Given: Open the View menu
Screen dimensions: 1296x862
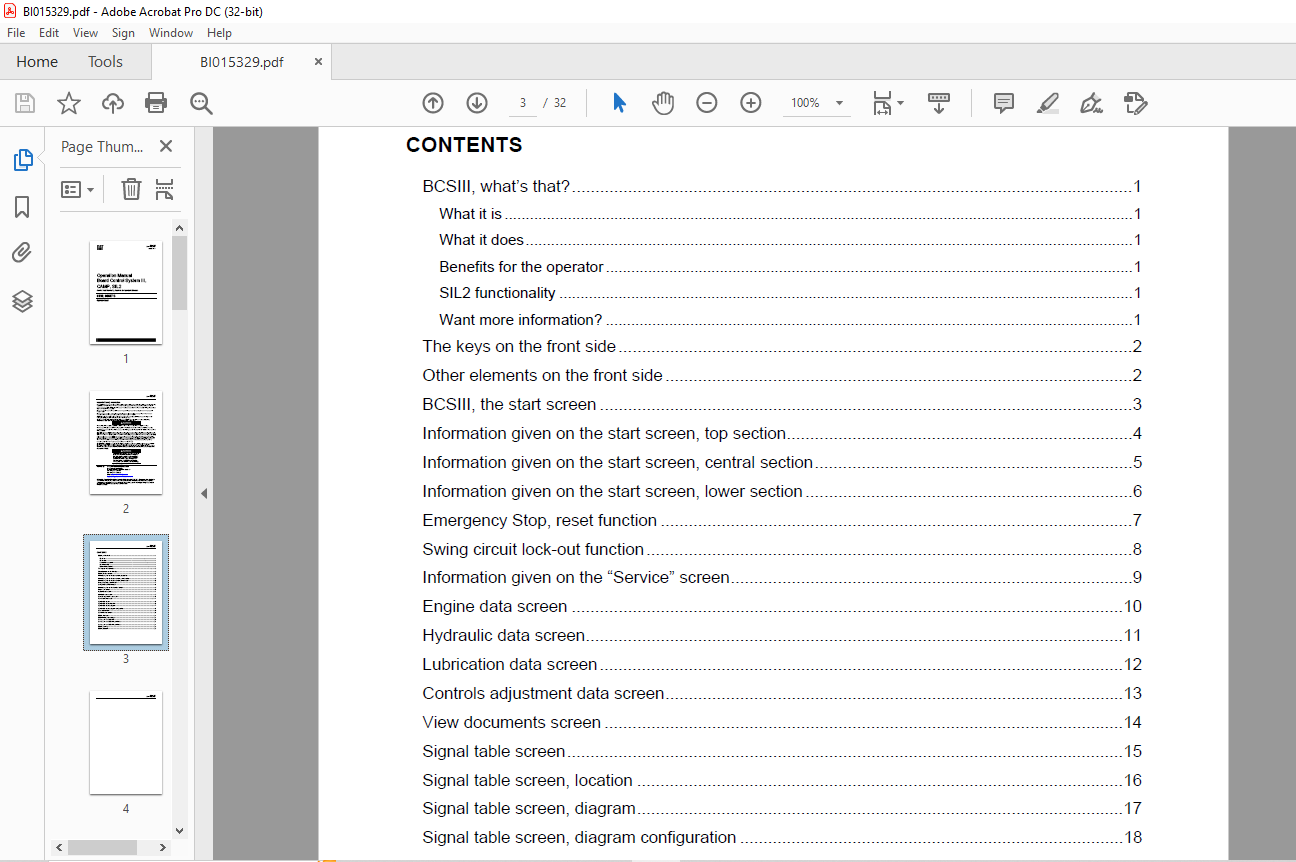Looking at the screenshot, I should click(x=85, y=33).
